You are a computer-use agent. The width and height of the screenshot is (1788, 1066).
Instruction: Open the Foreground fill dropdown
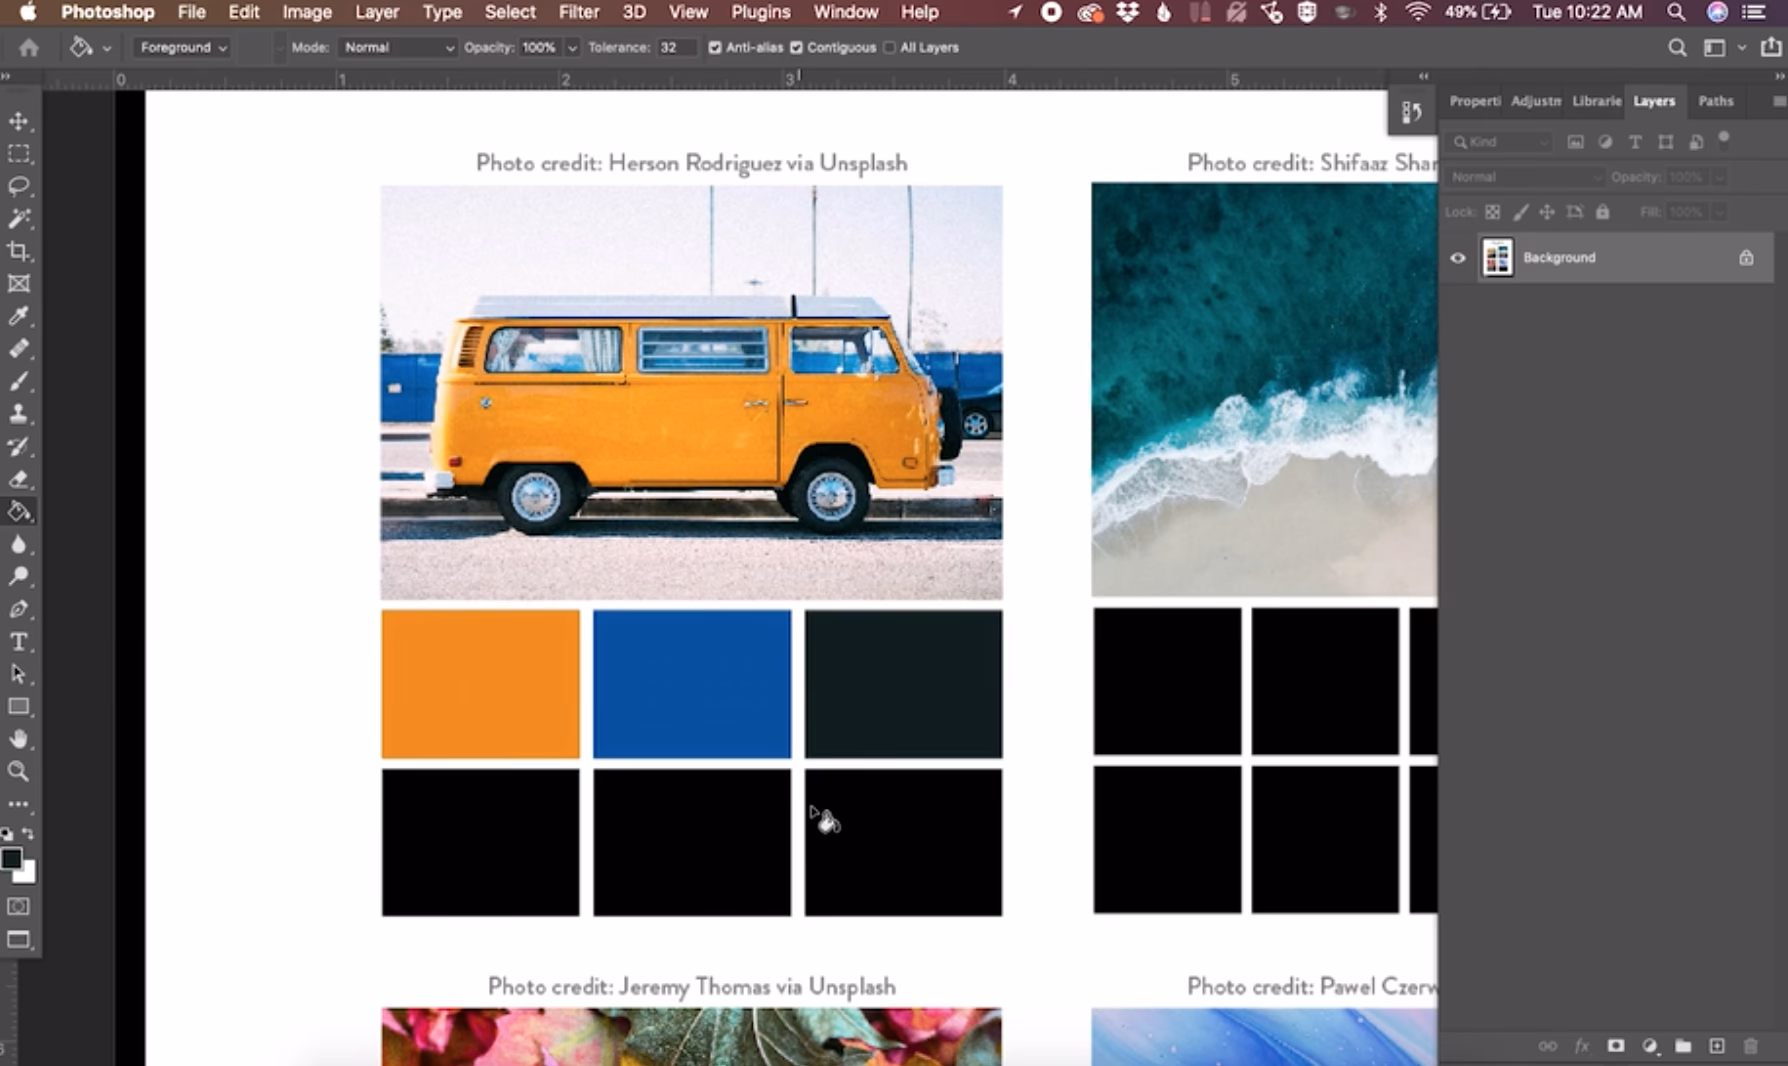coord(180,47)
